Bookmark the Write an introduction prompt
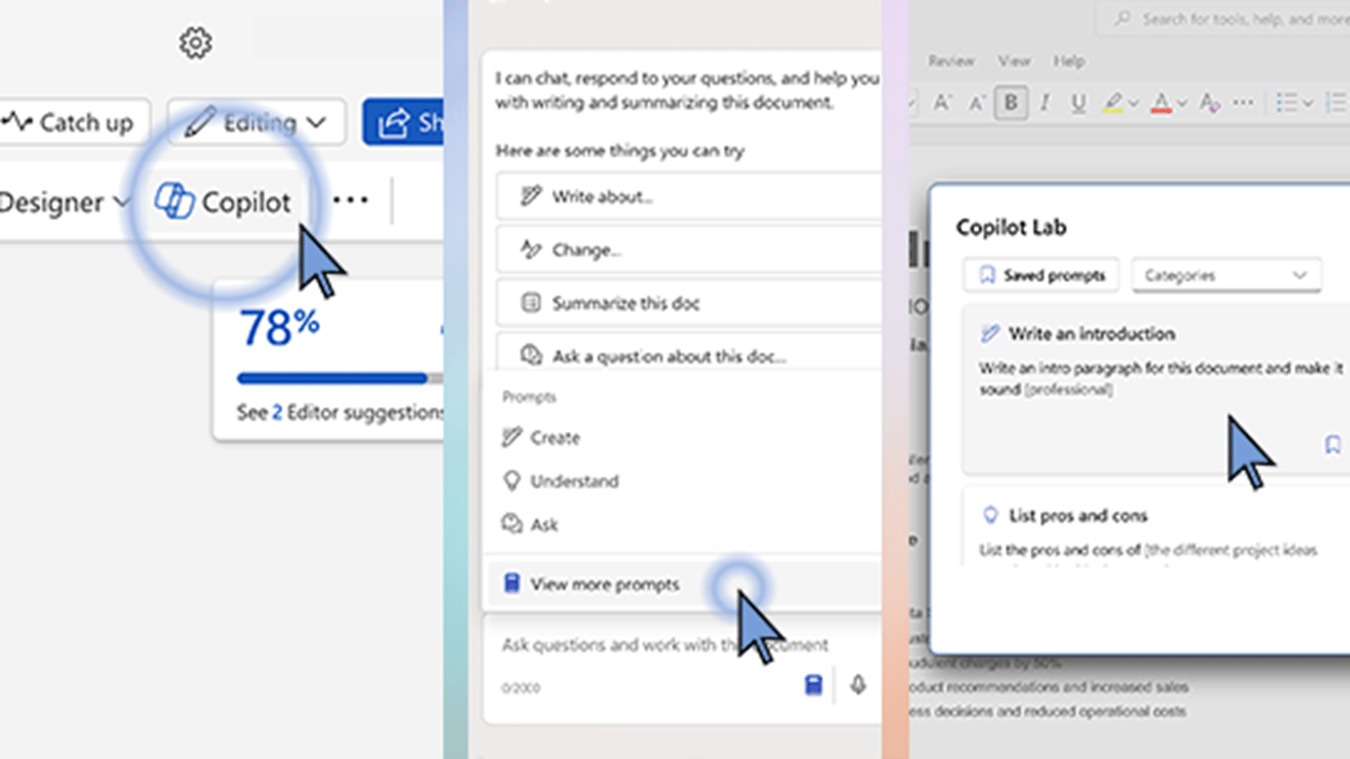 pos(1331,445)
